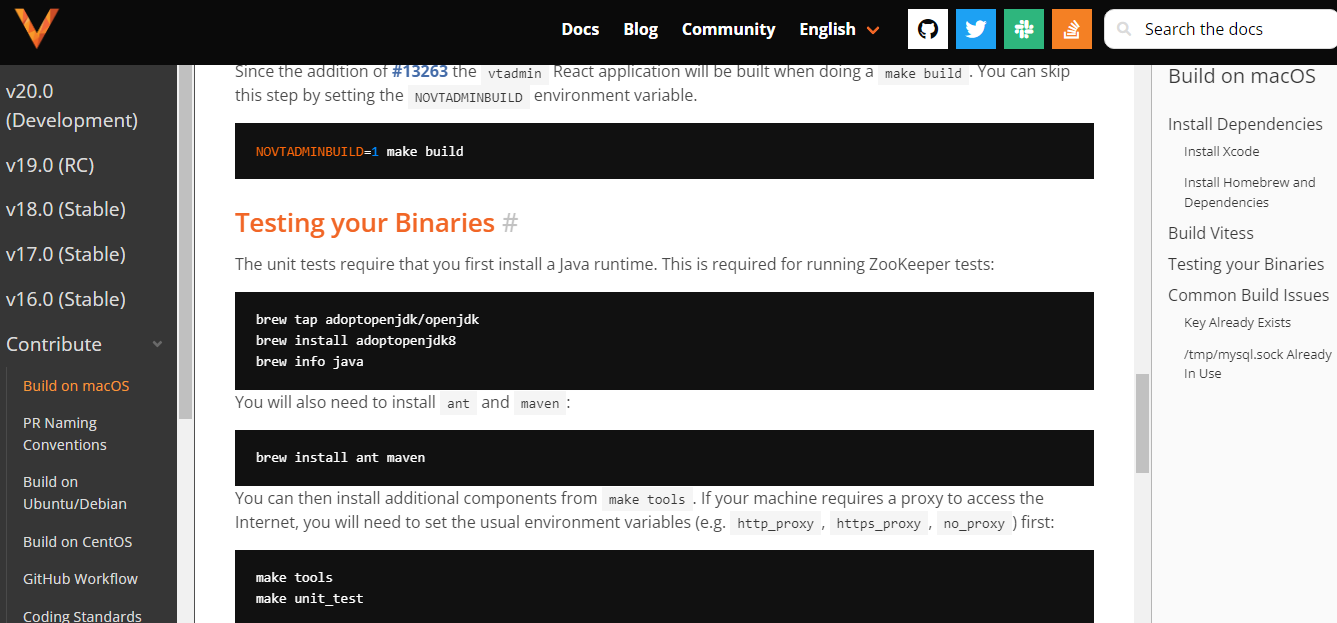This screenshot has height=623, width=1337.
Task: Click the brew info java line
Action: click(309, 362)
